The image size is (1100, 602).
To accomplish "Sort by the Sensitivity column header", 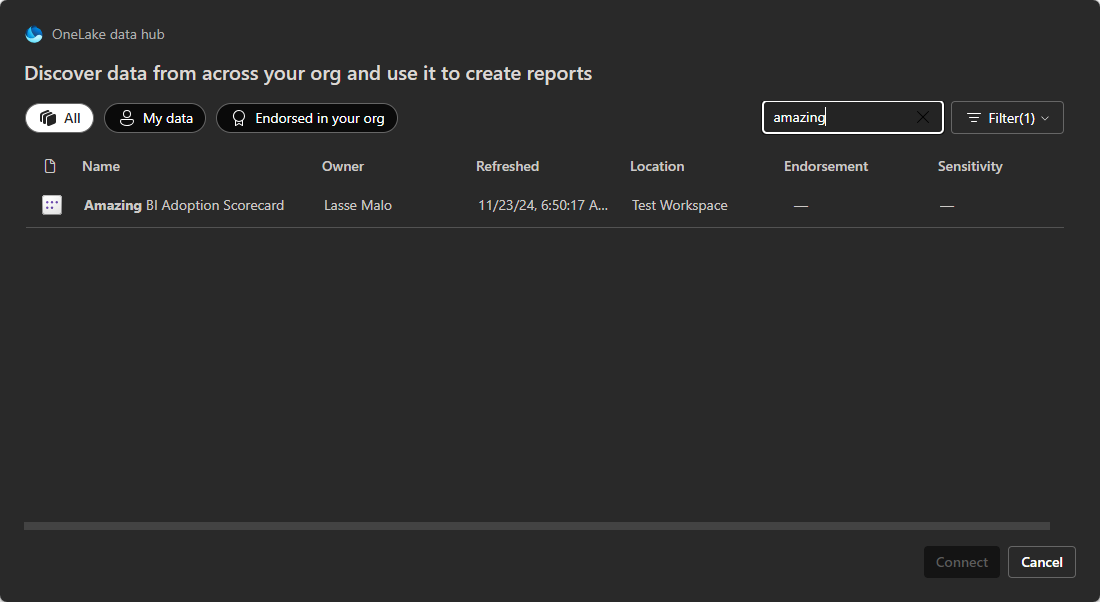I will point(970,166).
